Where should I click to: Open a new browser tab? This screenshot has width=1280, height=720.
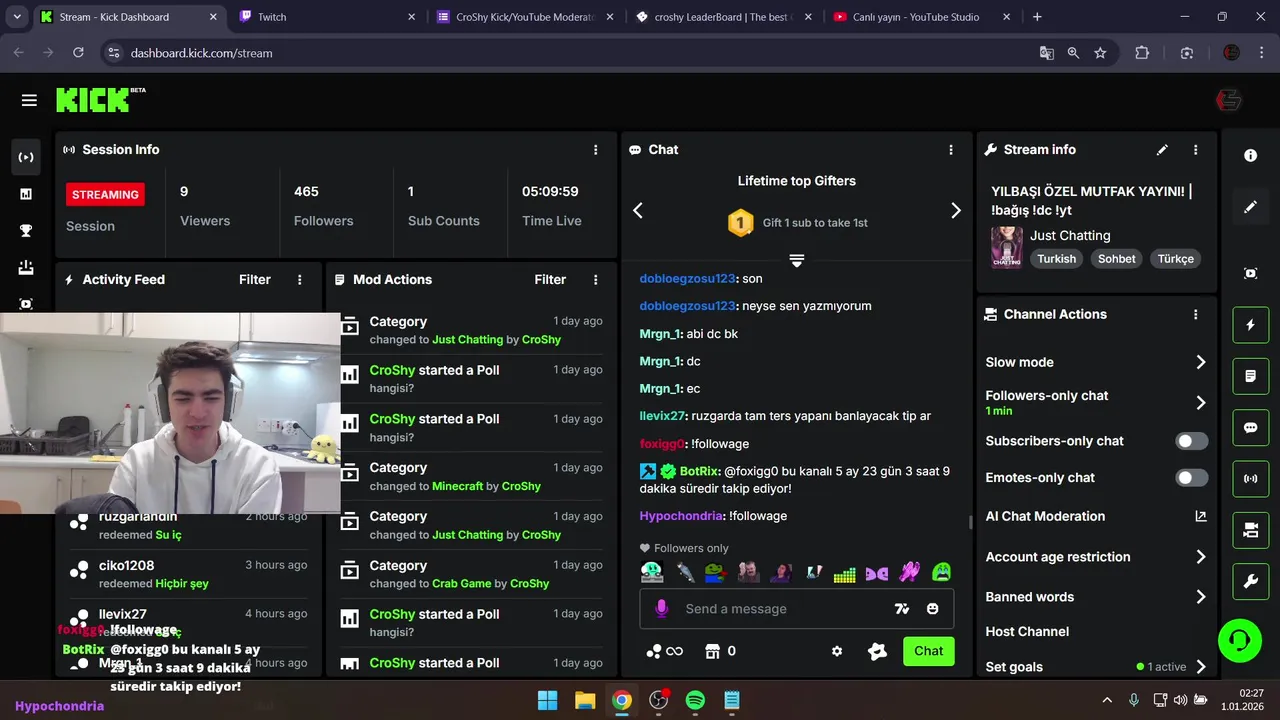(1037, 17)
